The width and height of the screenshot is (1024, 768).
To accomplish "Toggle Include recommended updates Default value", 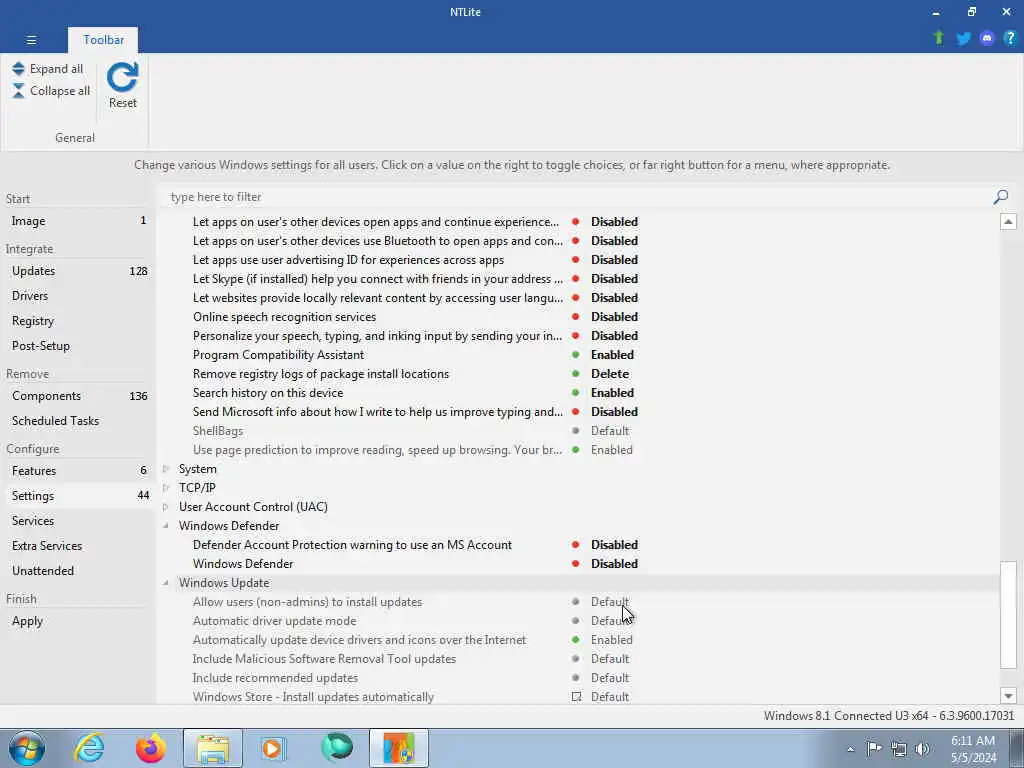I will [x=610, y=678].
